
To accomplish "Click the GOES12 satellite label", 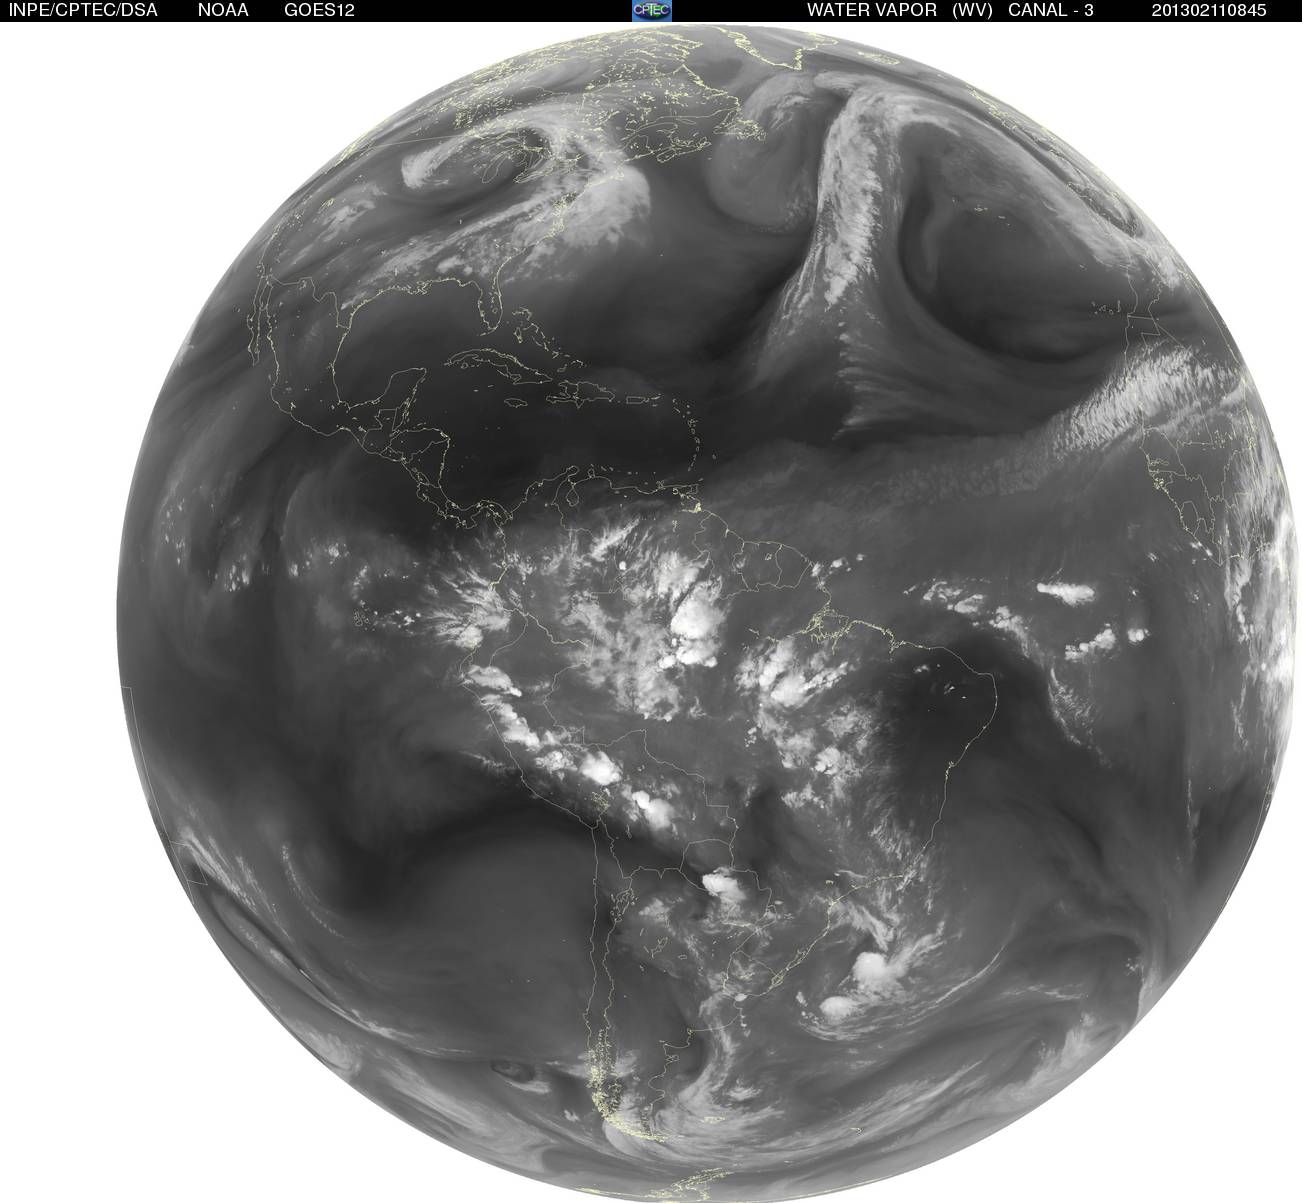I will 320,10.
